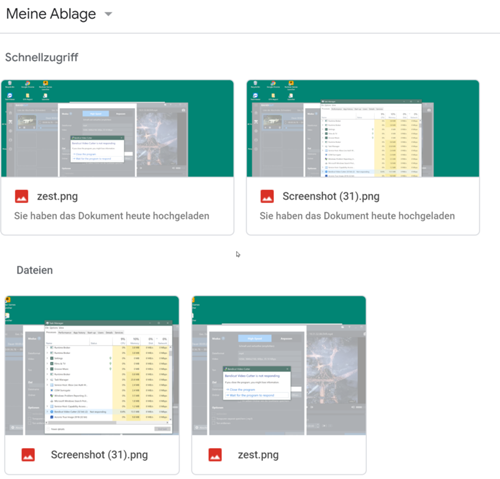The height and width of the screenshot is (479, 500).
Task: Open Screenshot (31).png preview in Schnellzugriff
Action: coord(363,128)
